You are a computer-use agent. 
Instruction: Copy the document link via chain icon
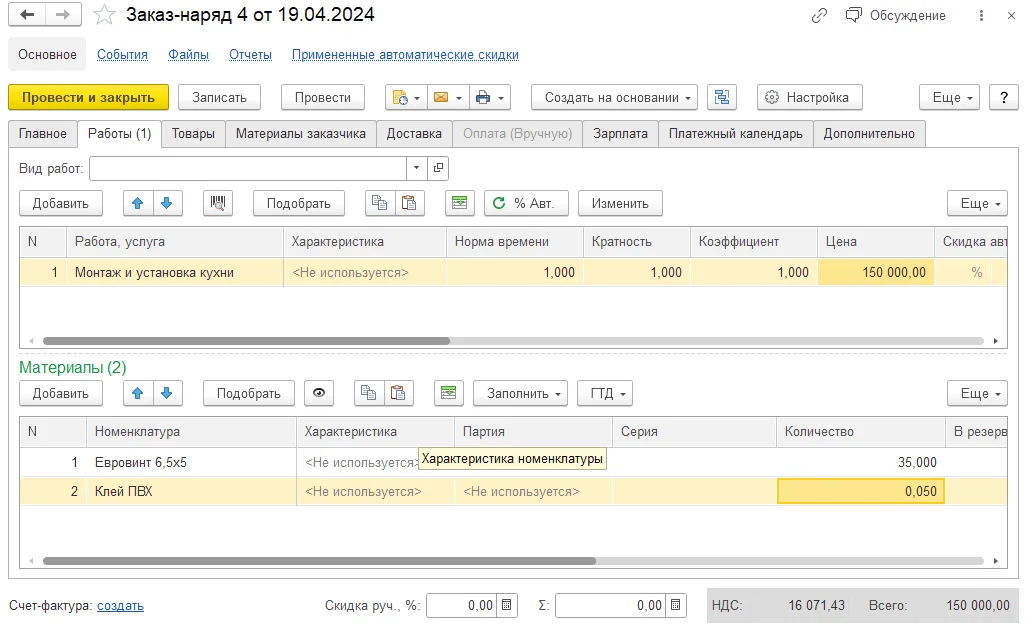tap(819, 16)
